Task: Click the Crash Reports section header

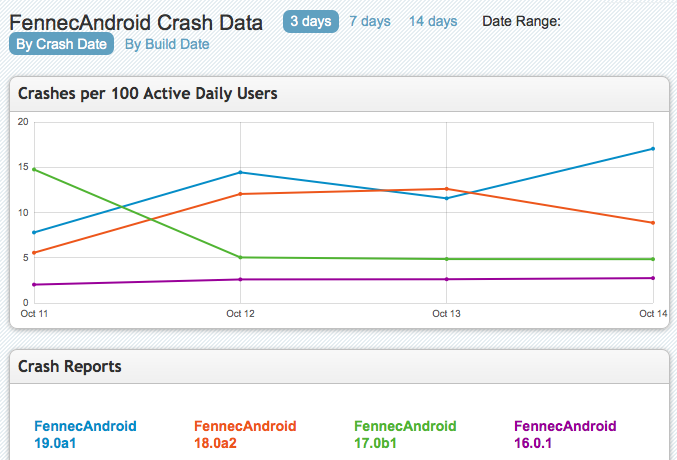Action: (x=70, y=366)
